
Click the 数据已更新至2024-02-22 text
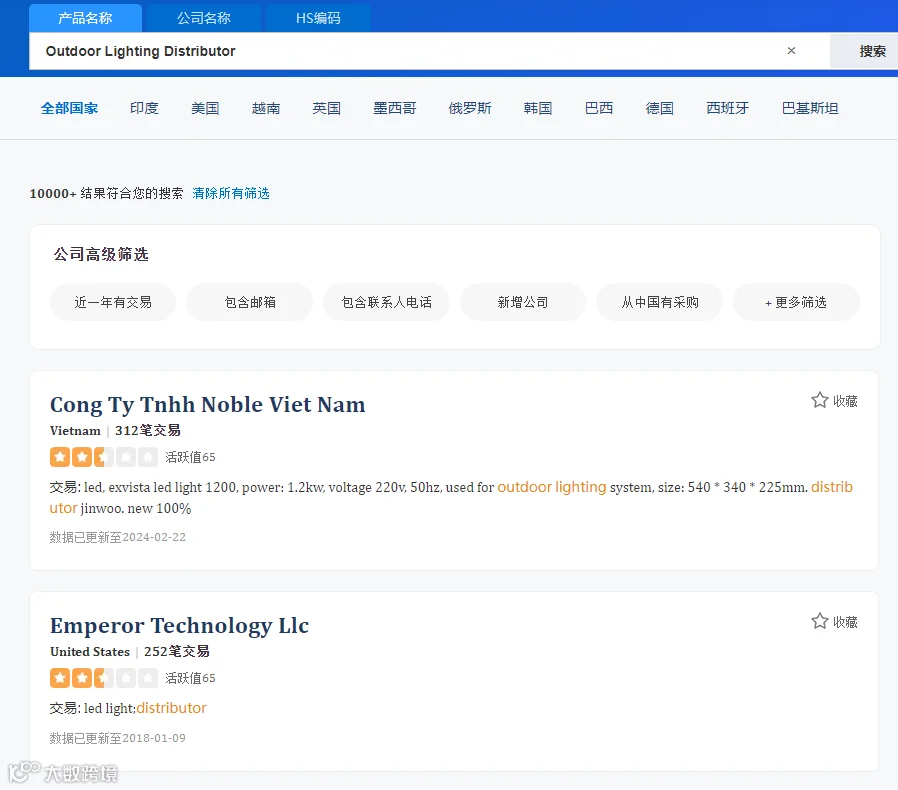pos(117,537)
